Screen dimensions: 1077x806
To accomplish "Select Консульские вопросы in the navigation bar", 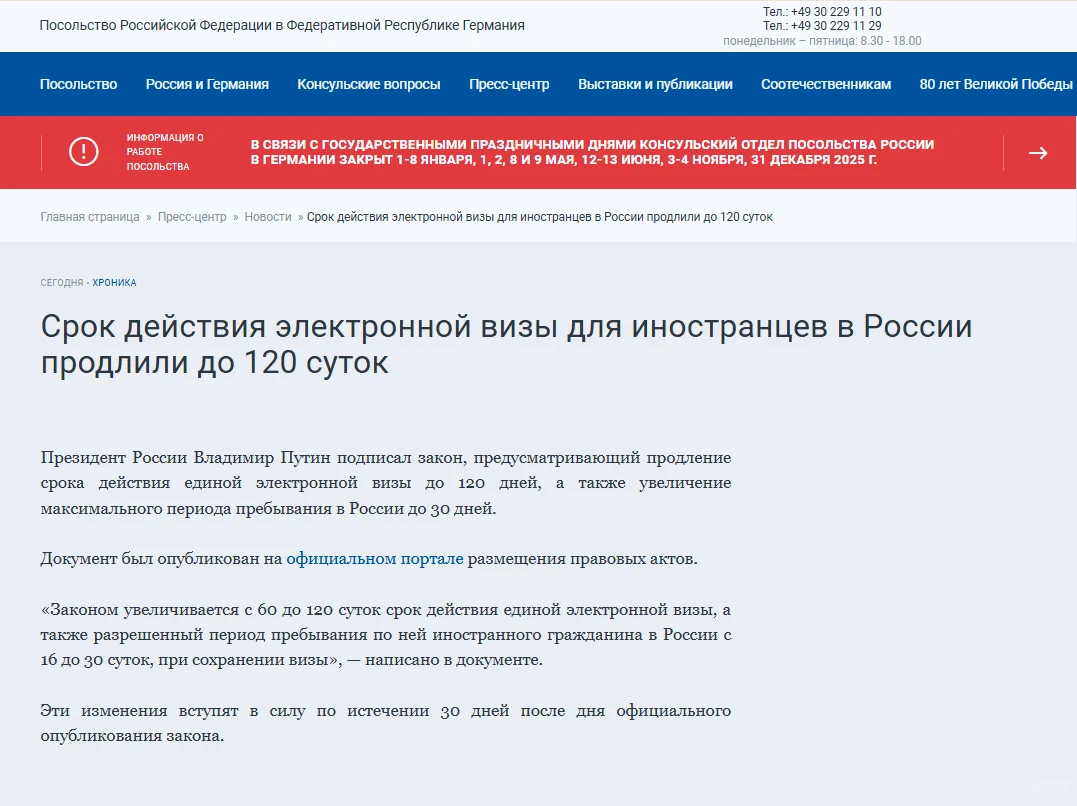I will 369,84.
